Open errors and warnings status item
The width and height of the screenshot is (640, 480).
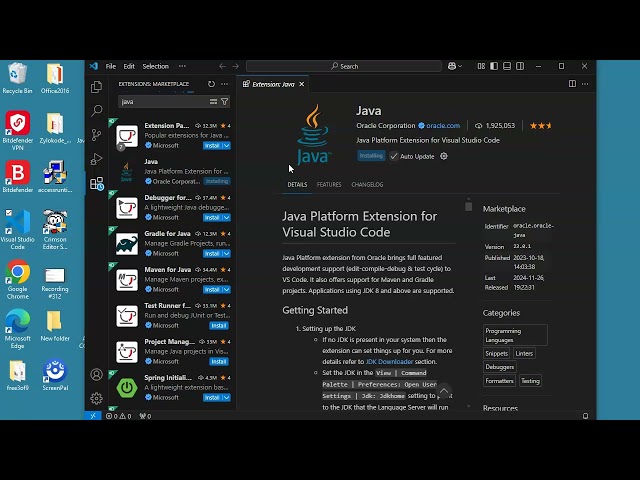point(118,416)
